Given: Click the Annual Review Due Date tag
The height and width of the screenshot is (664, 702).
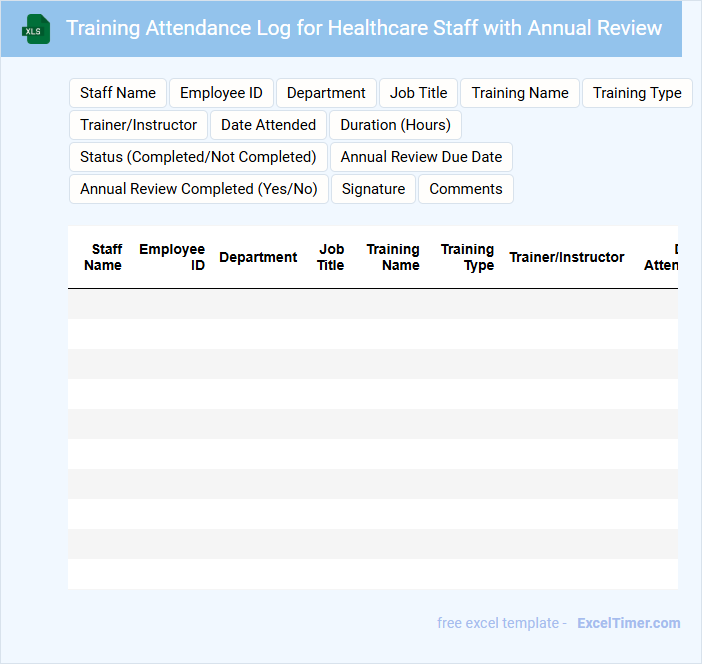Looking at the screenshot, I should (421, 157).
